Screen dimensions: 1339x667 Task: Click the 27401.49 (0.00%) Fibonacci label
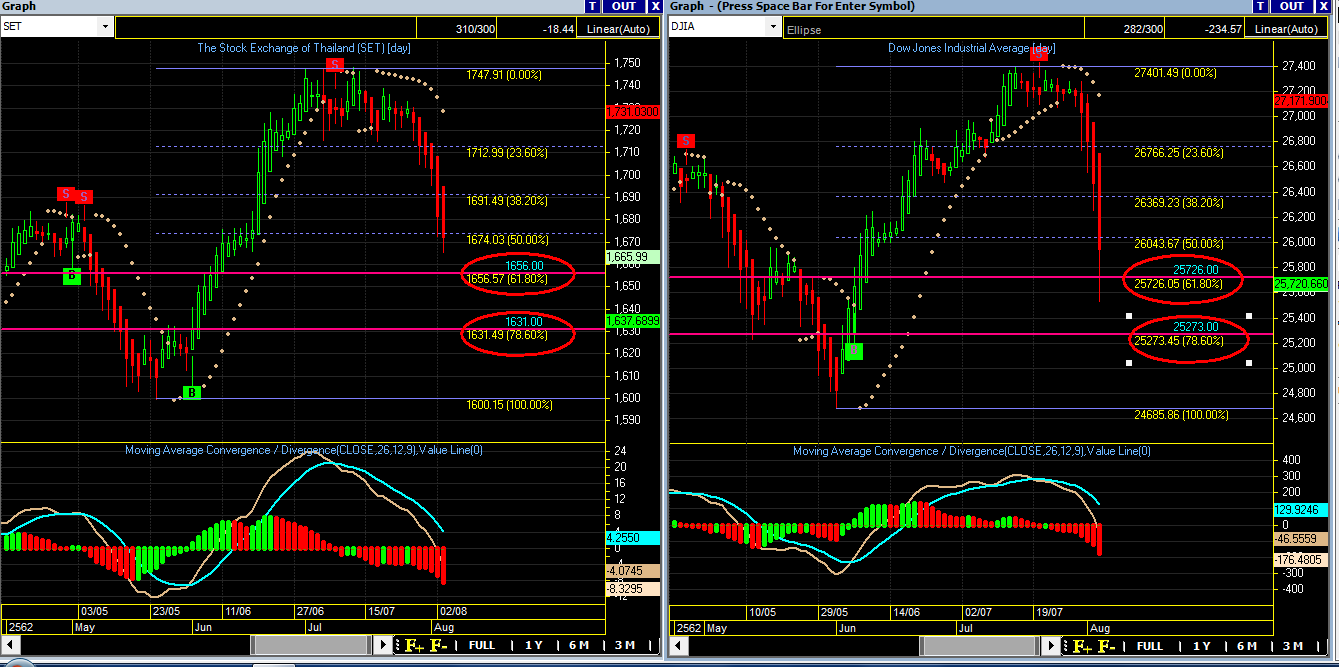coord(1175,72)
